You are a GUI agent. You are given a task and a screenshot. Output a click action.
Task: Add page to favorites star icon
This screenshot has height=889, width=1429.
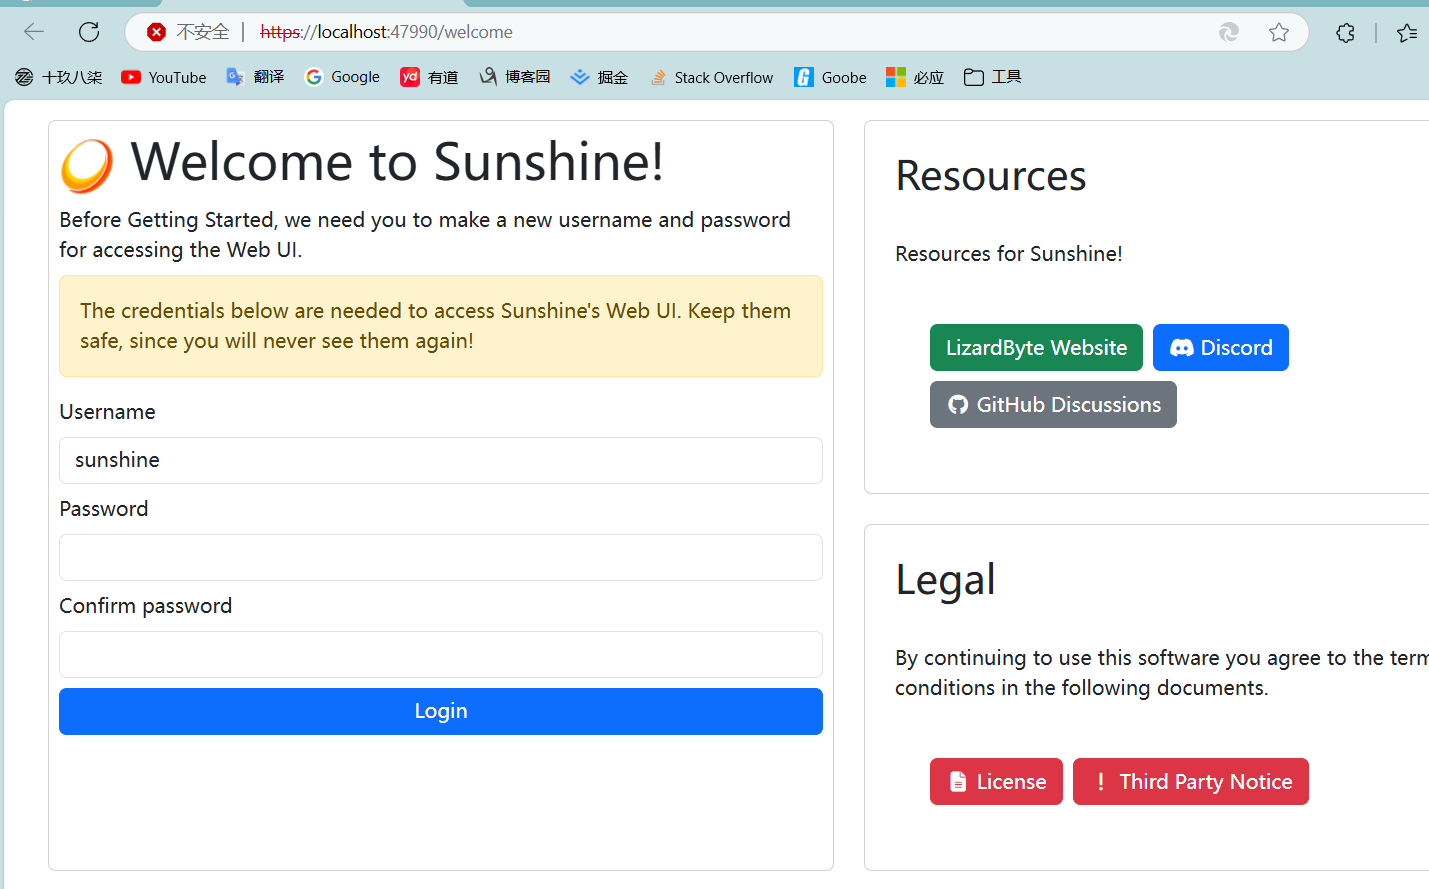click(1278, 32)
